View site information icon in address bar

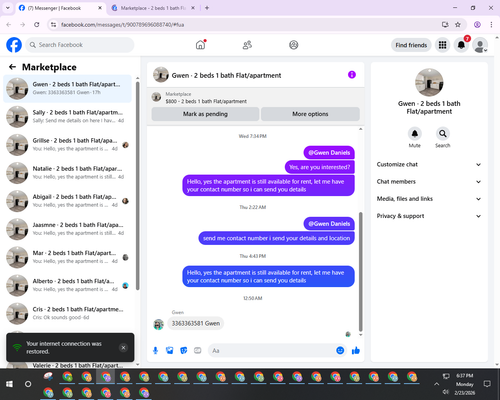point(53,25)
